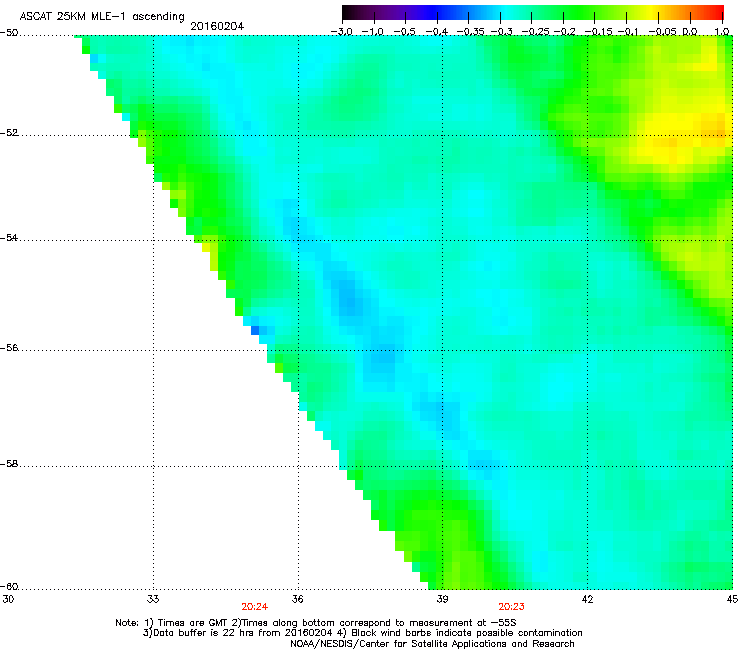740x650 pixels.
Task: Click the longitude label 33
Action: coord(153,599)
